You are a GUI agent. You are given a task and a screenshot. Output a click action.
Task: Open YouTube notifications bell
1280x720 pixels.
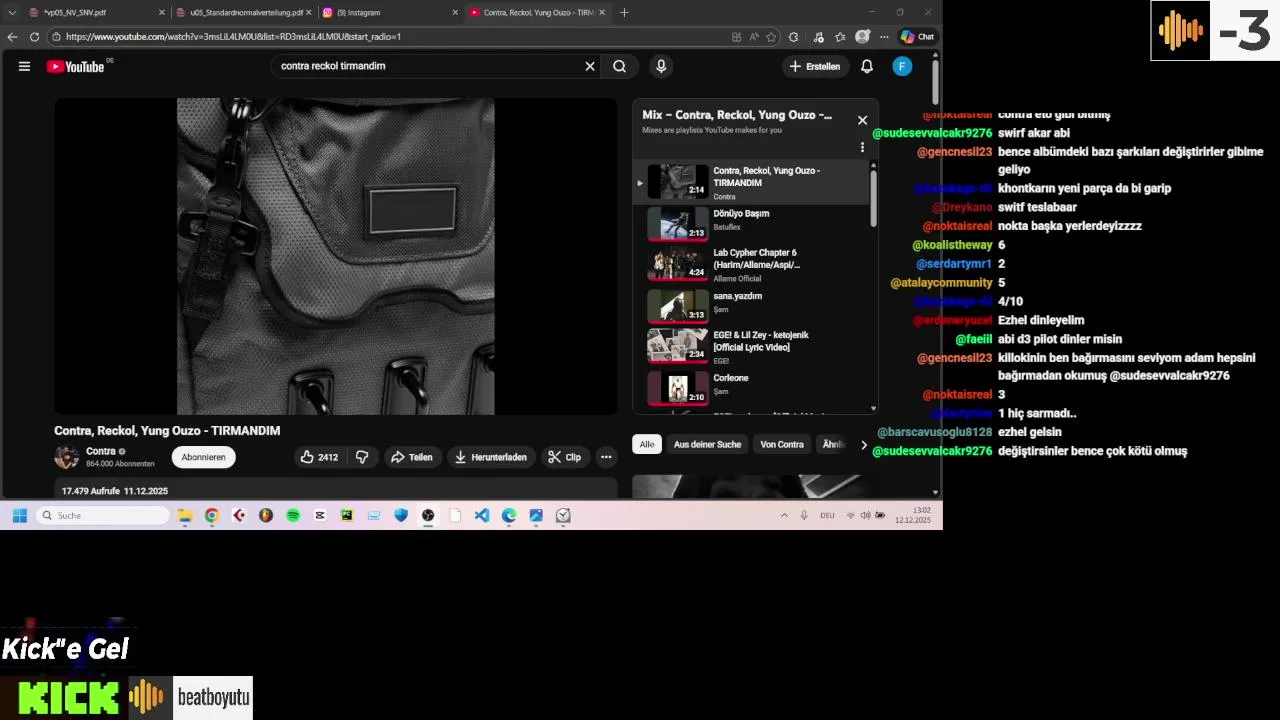(x=867, y=66)
